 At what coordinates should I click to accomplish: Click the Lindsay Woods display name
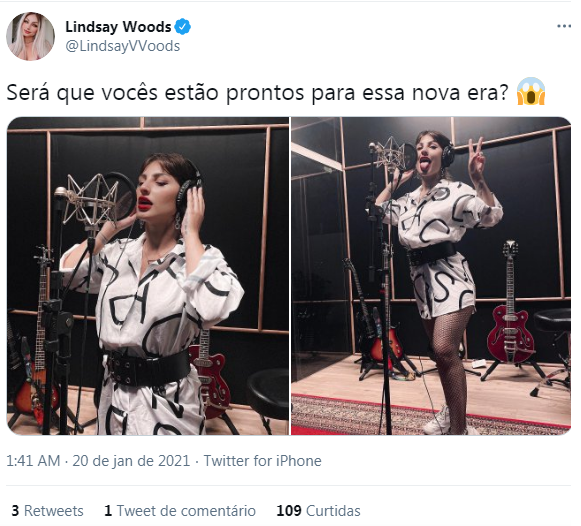[x=118, y=27]
